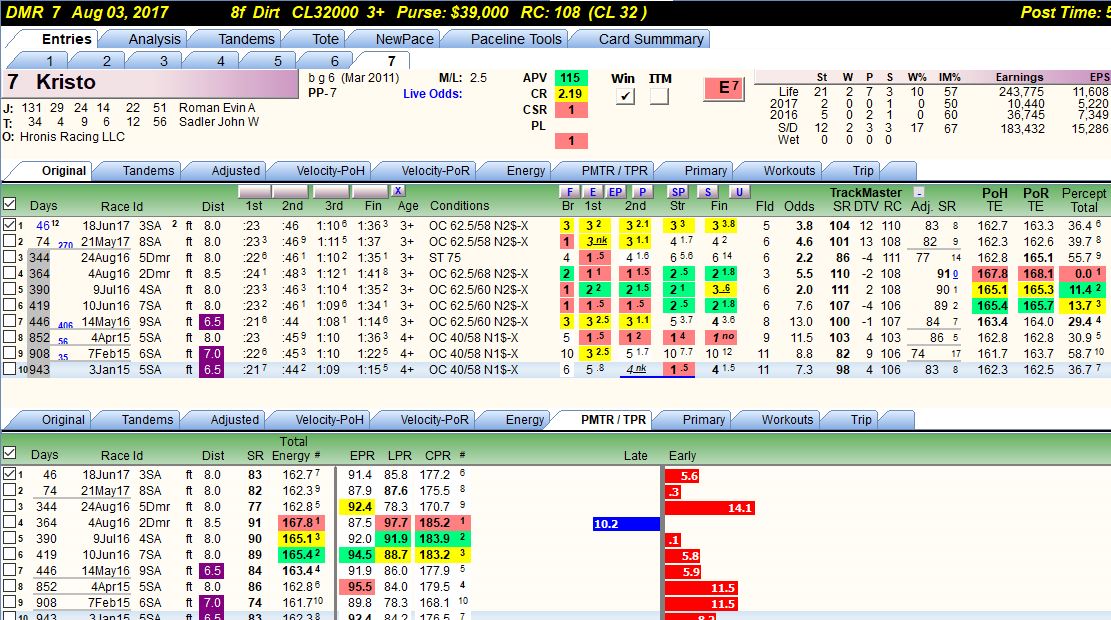Click the blank button above 1st column
Image resolution: width=1111 pixels, height=620 pixels.
point(254,192)
